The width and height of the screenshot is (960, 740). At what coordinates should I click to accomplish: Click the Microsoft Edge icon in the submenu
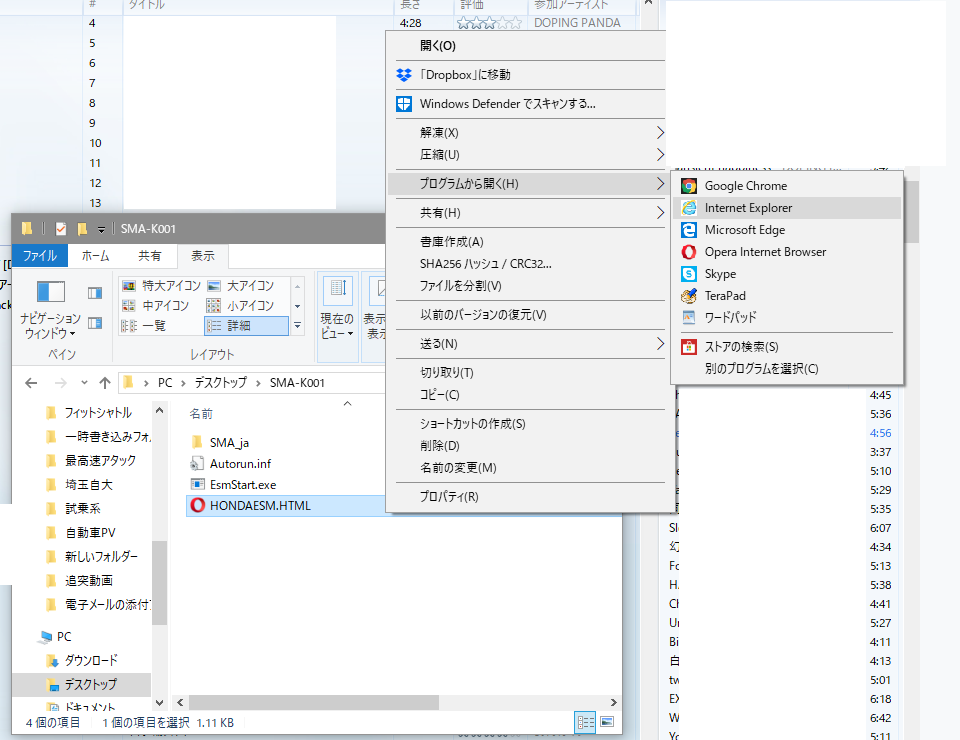[x=689, y=230]
